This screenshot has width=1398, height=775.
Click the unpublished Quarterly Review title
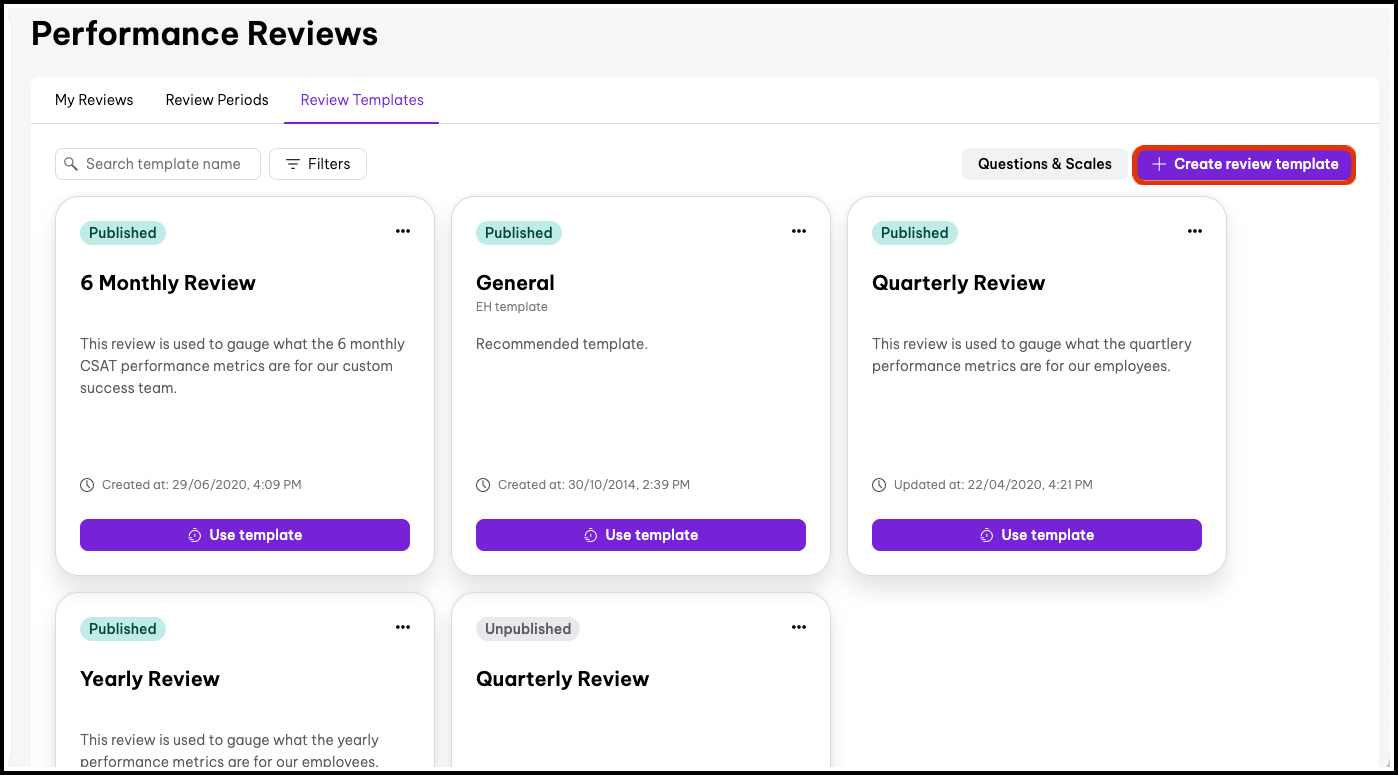[x=562, y=679]
